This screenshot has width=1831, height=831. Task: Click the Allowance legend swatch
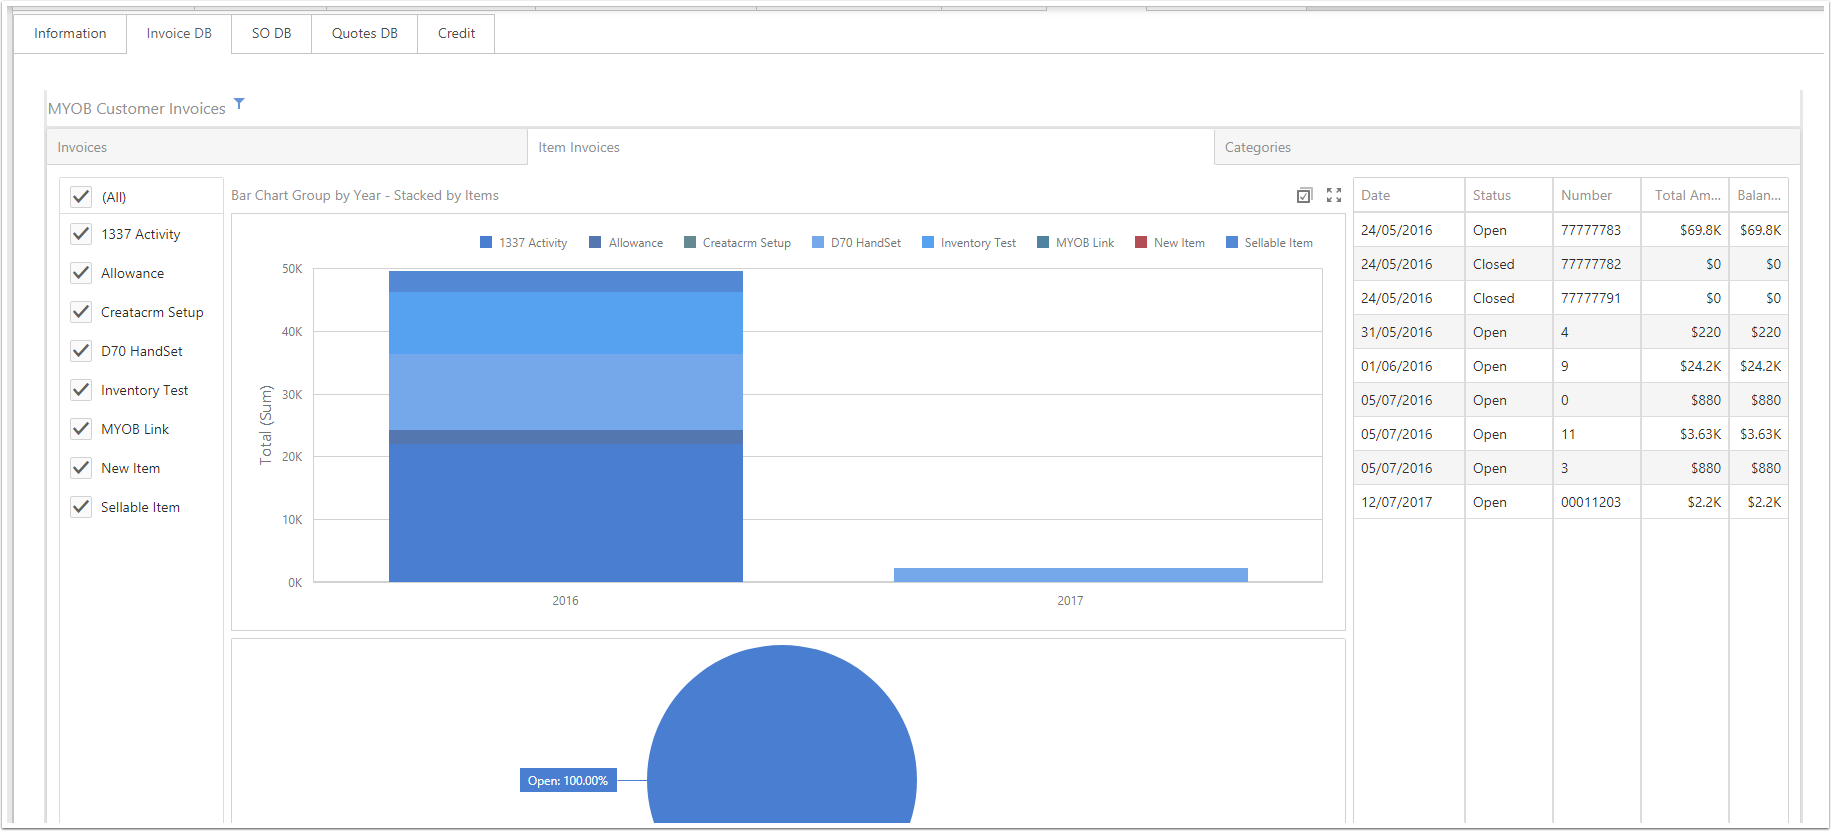[x=595, y=242]
